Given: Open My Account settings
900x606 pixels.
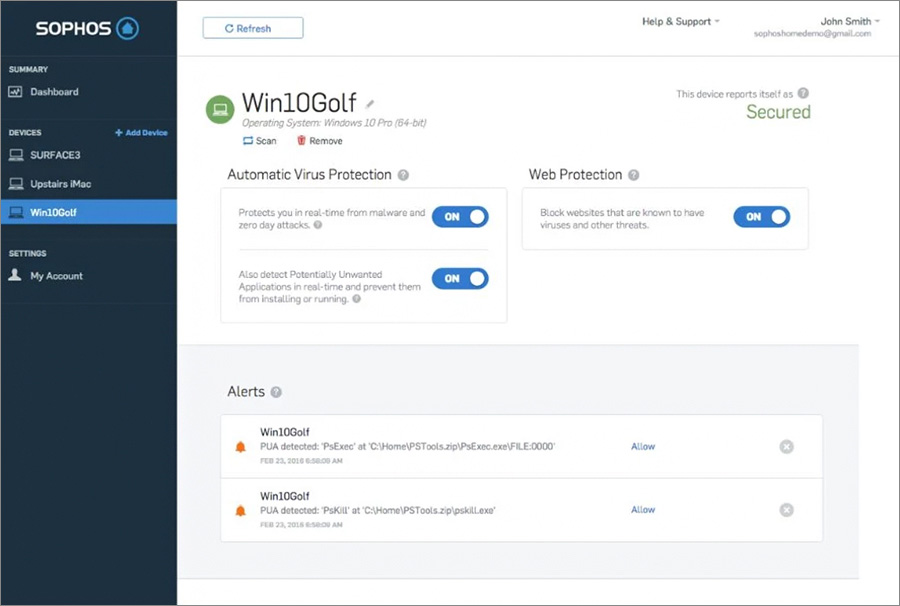Looking at the screenshot, I should [89, 276].
